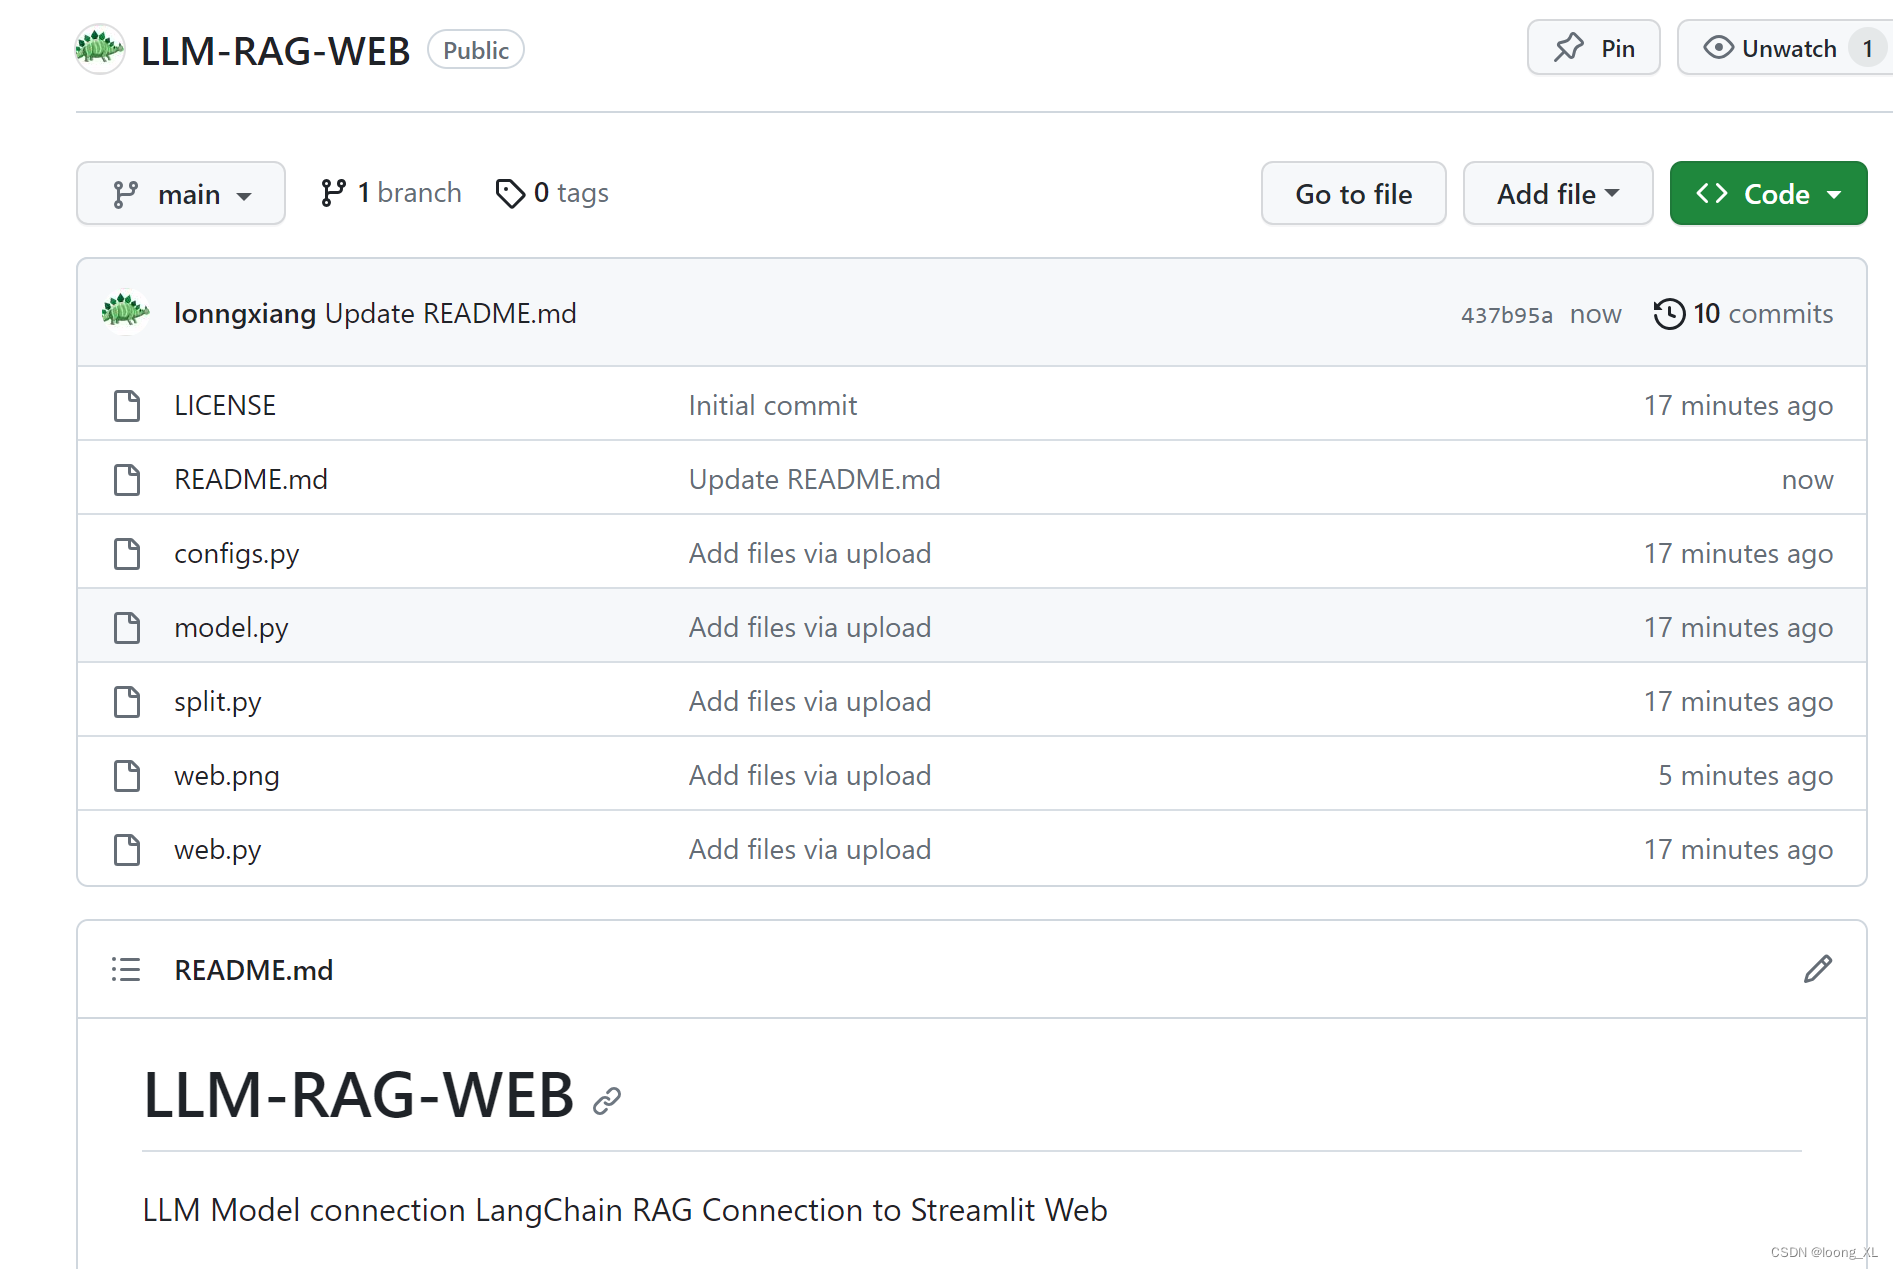Screen dimensions: 1893x1269
Task: Click the commit history clock icon
Action: click(1668, 313)
